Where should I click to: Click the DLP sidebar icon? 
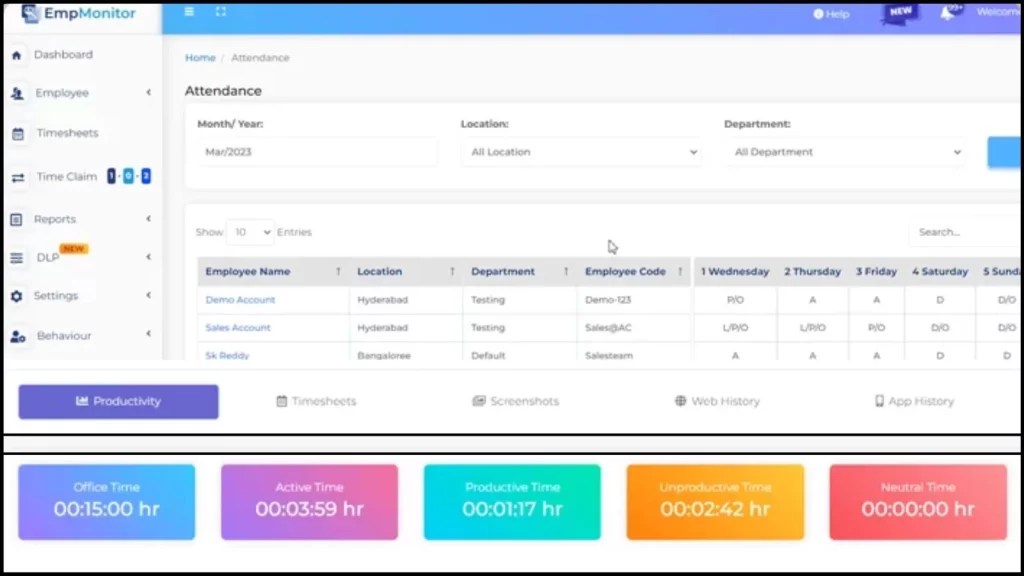[17, 258]
